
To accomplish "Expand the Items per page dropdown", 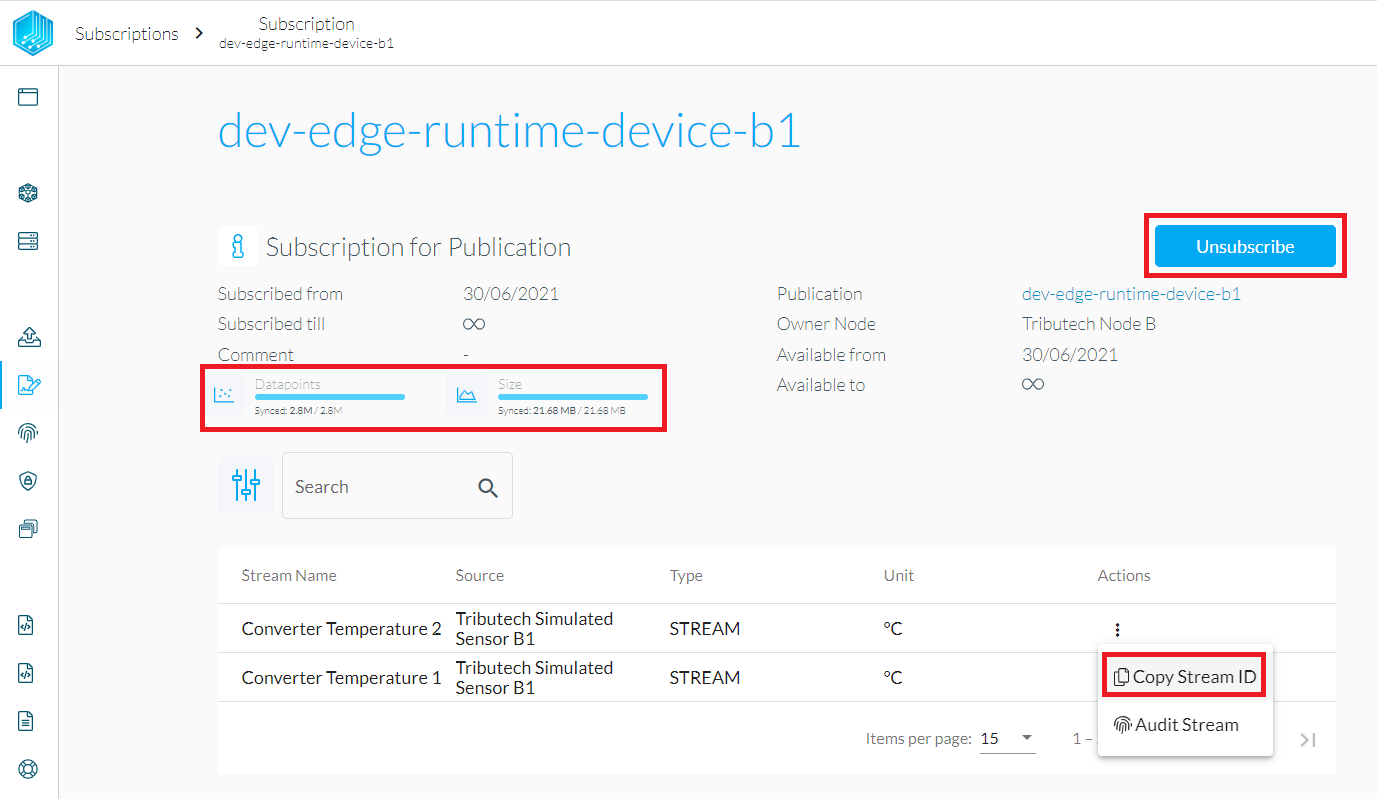I will click(x=1008, y=739).
